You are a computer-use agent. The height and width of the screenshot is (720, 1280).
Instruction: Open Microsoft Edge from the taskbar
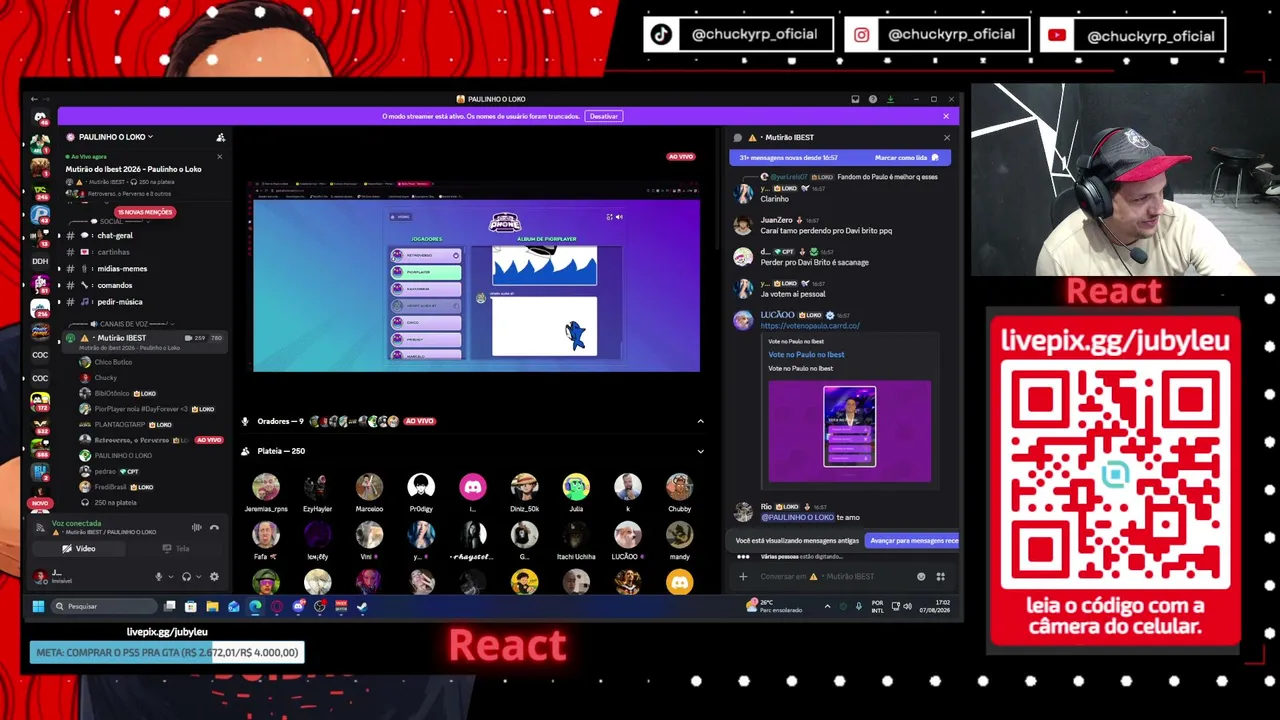[255, 606]
